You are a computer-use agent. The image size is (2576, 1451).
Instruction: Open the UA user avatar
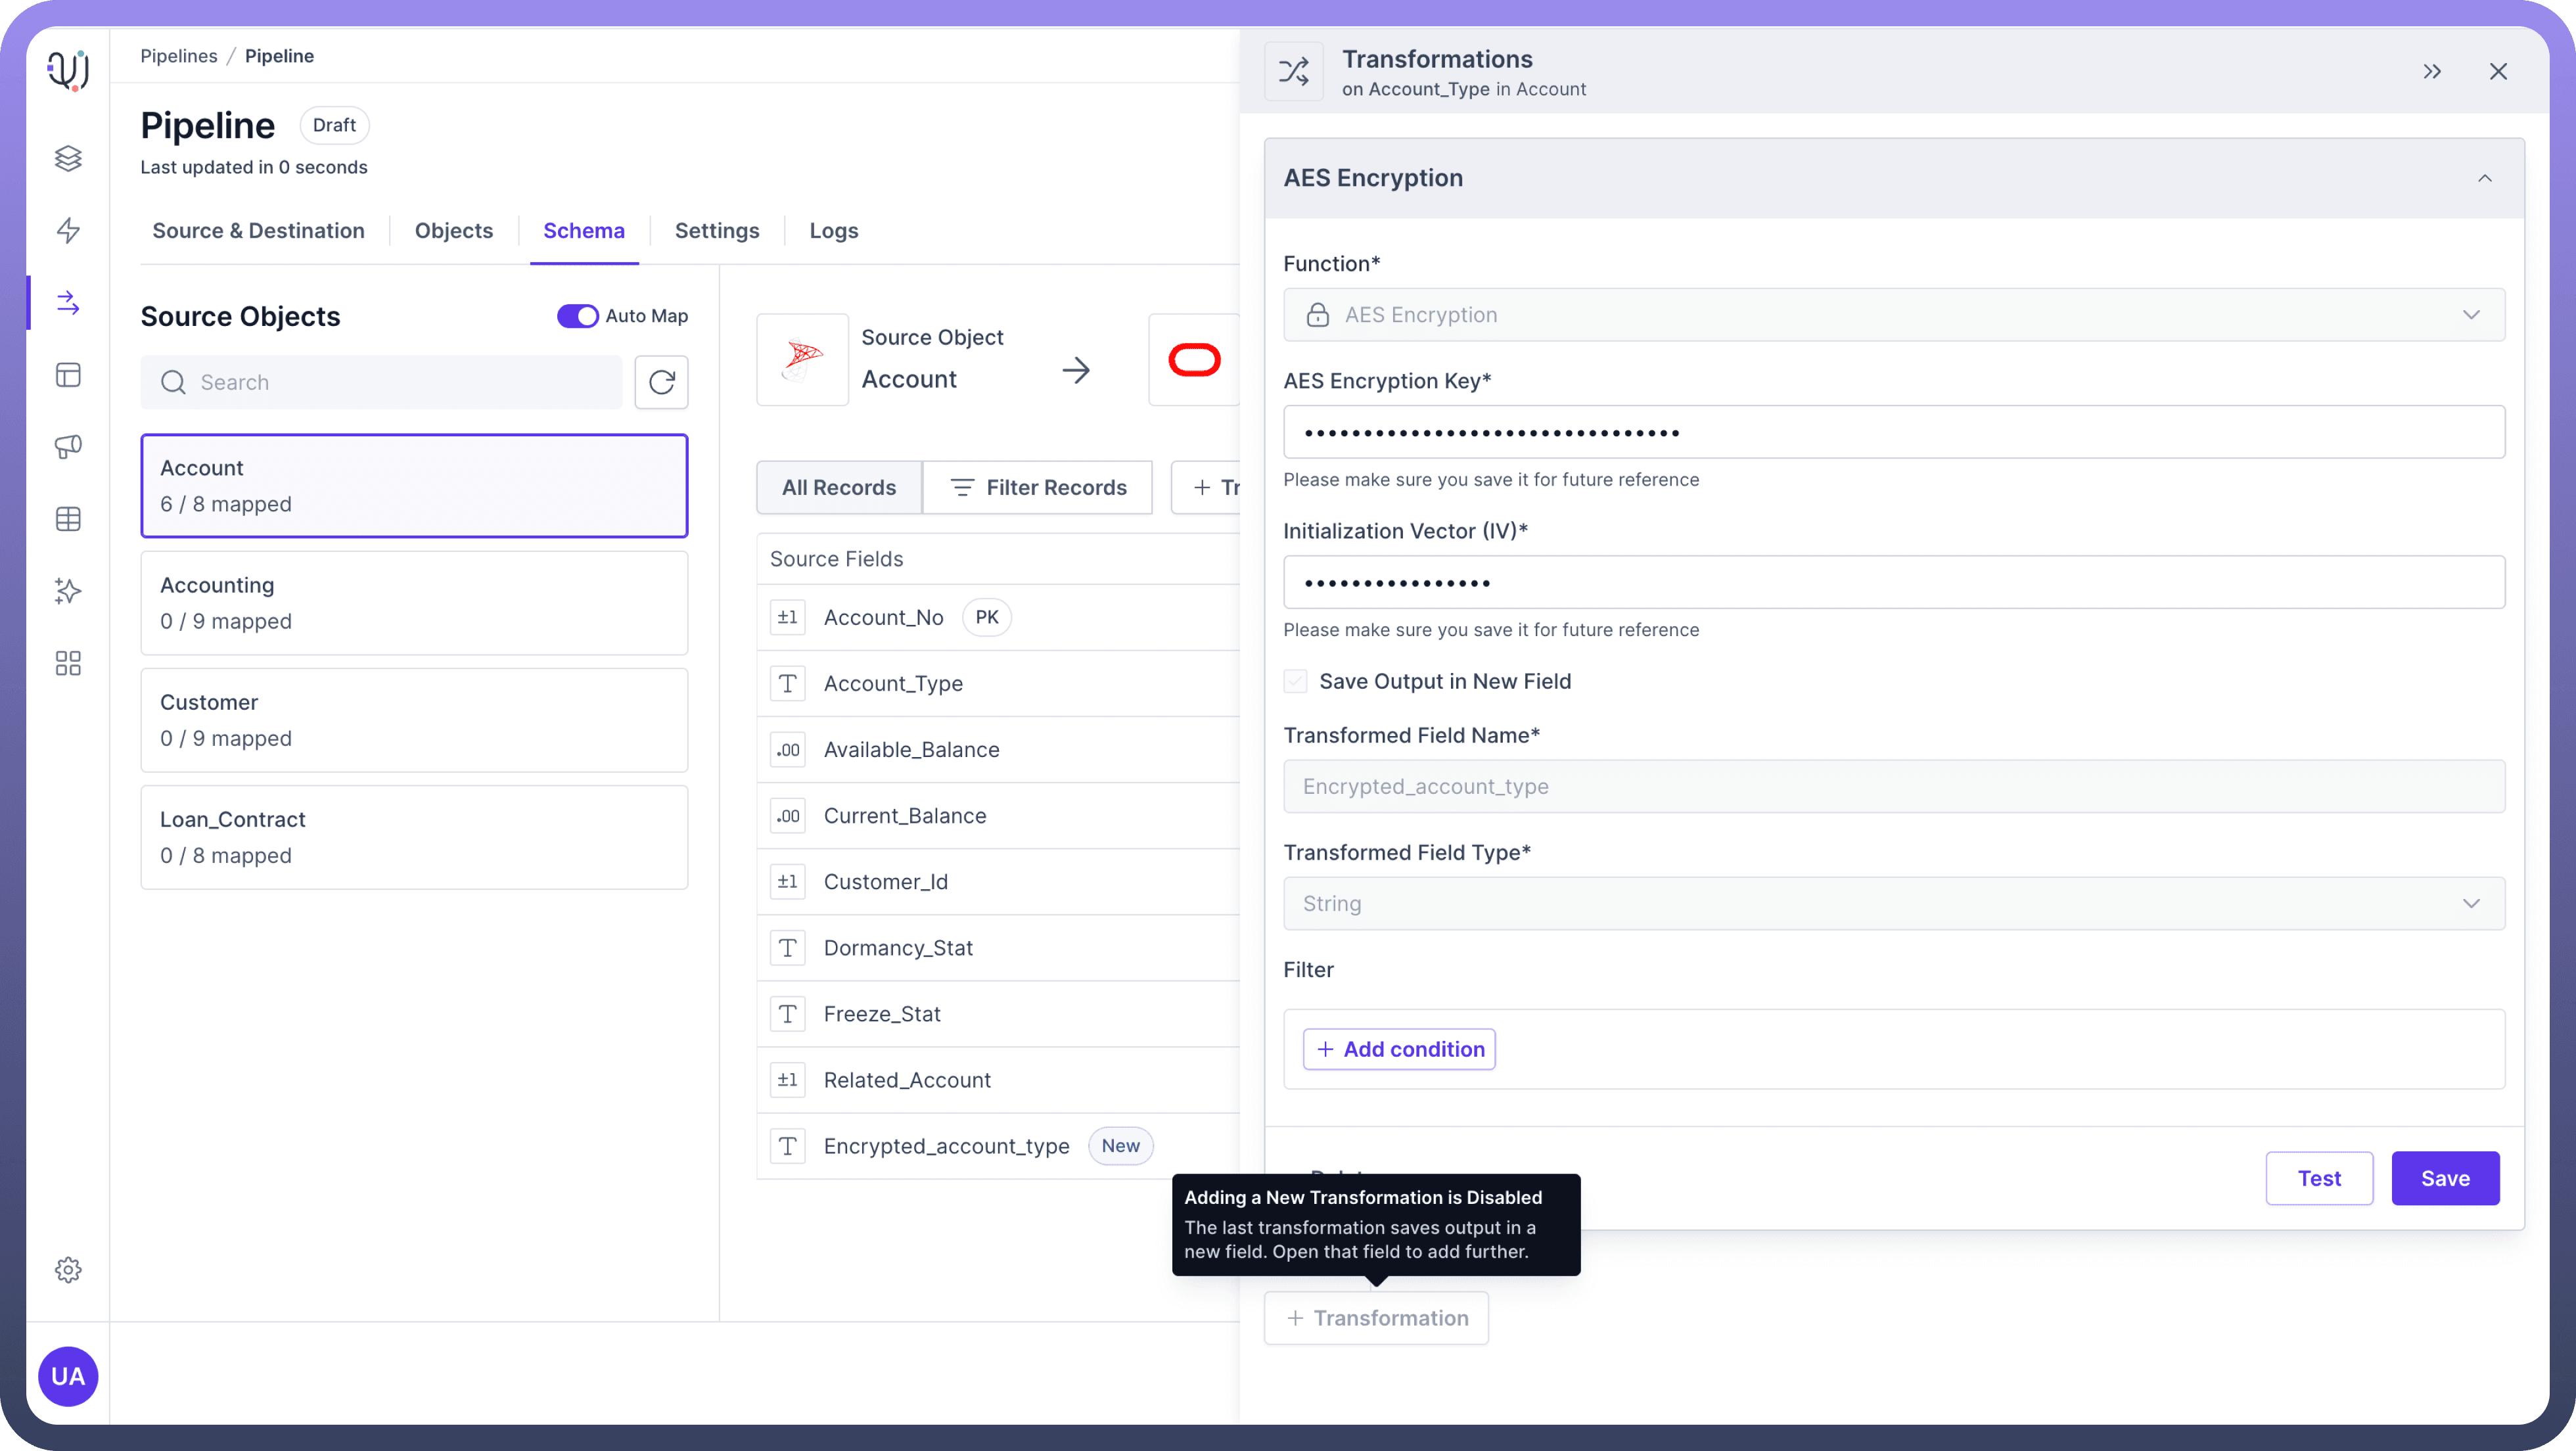[68, 1376]
